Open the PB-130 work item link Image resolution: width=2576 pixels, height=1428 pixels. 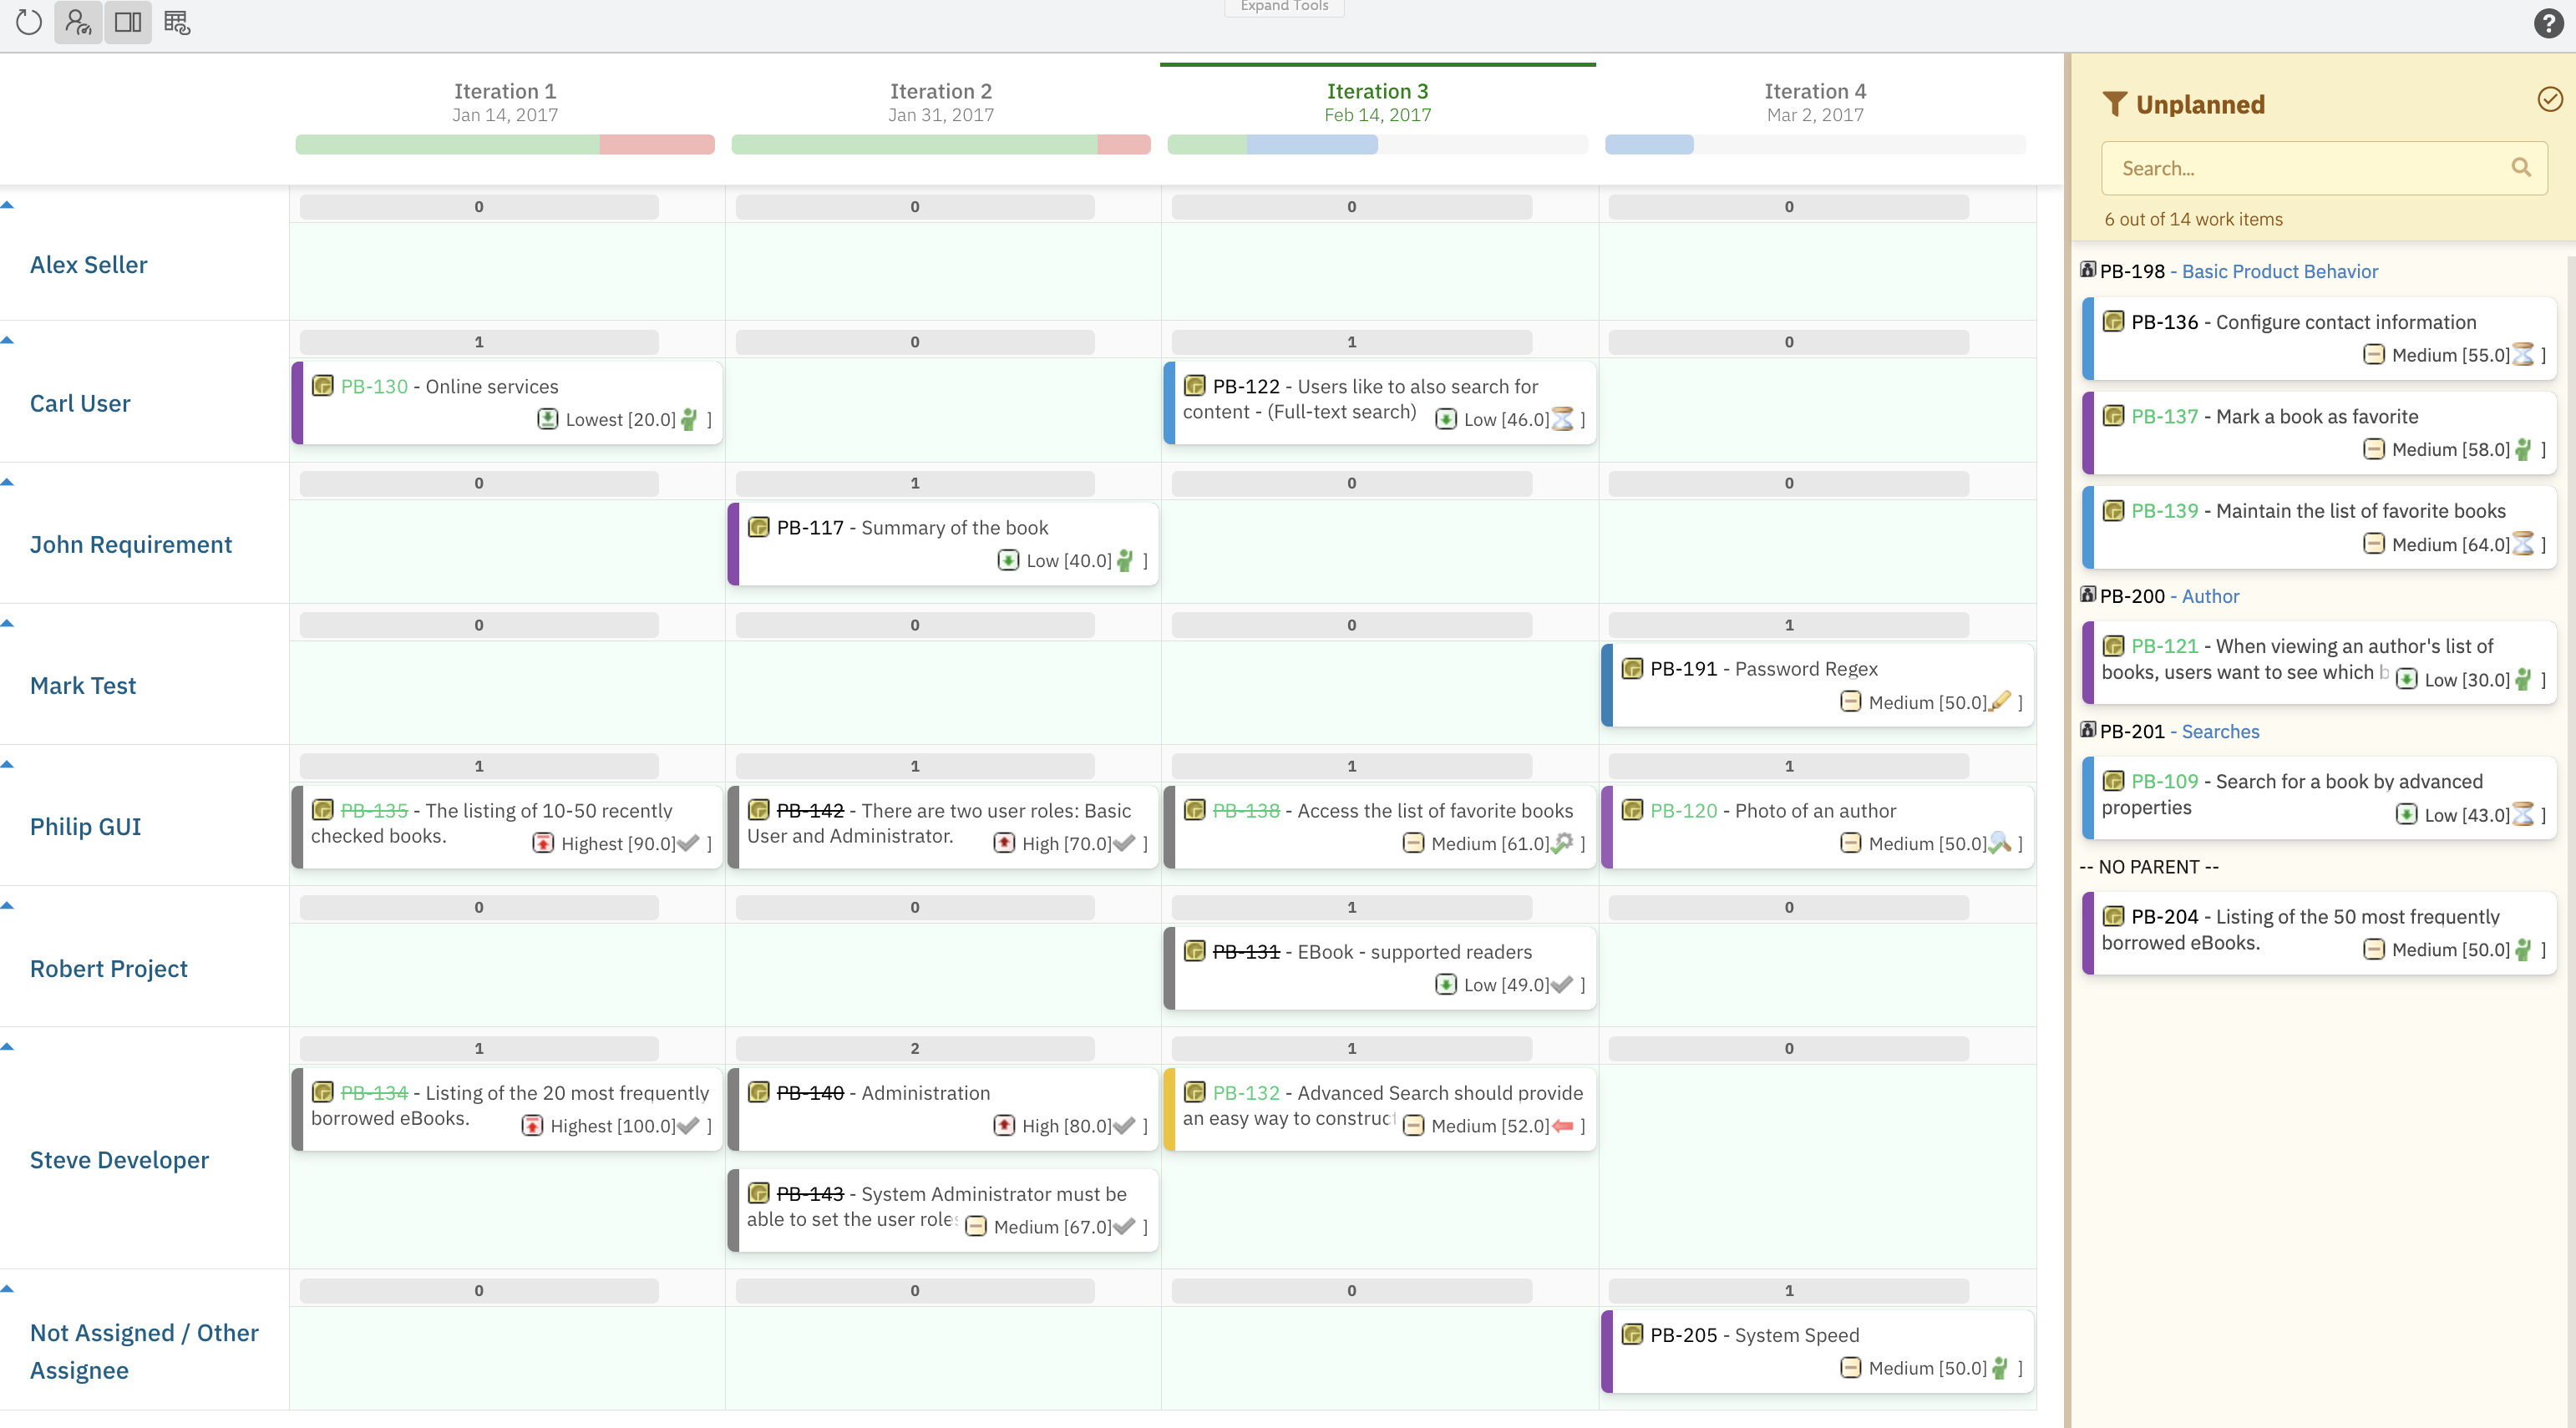pyautogui.click(x=374, y=386)
